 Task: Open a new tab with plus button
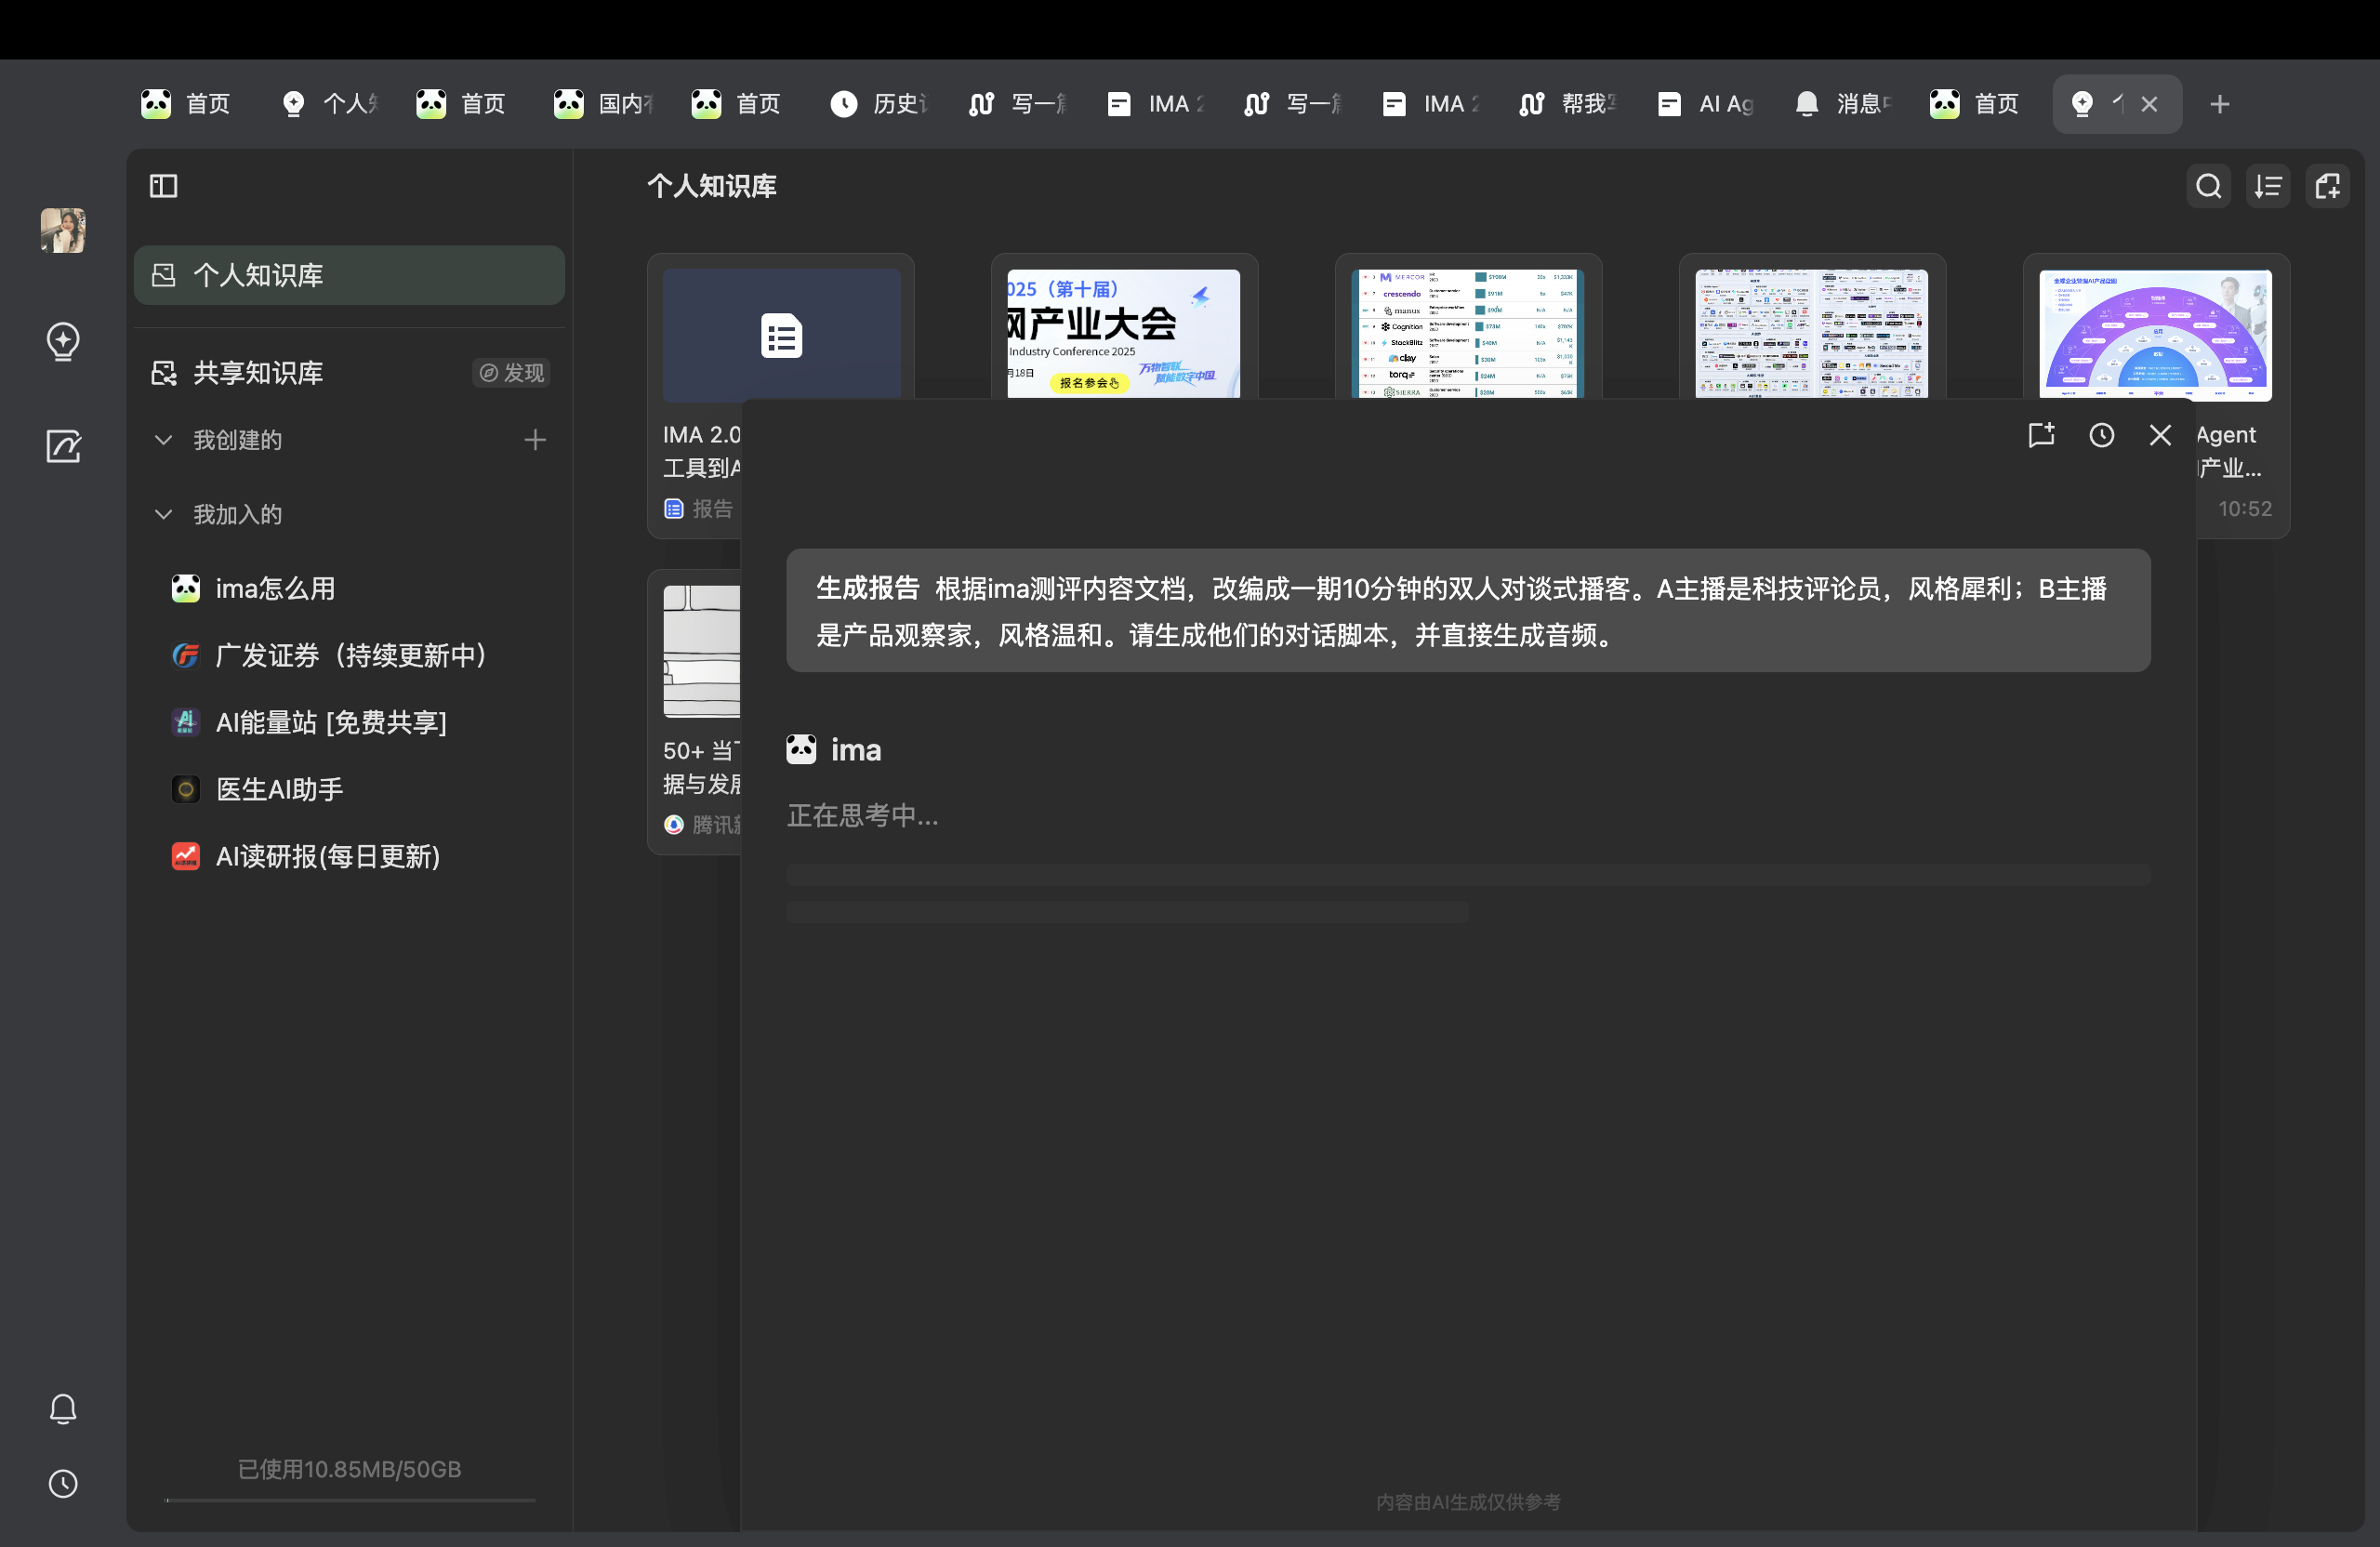(2219, 104)
